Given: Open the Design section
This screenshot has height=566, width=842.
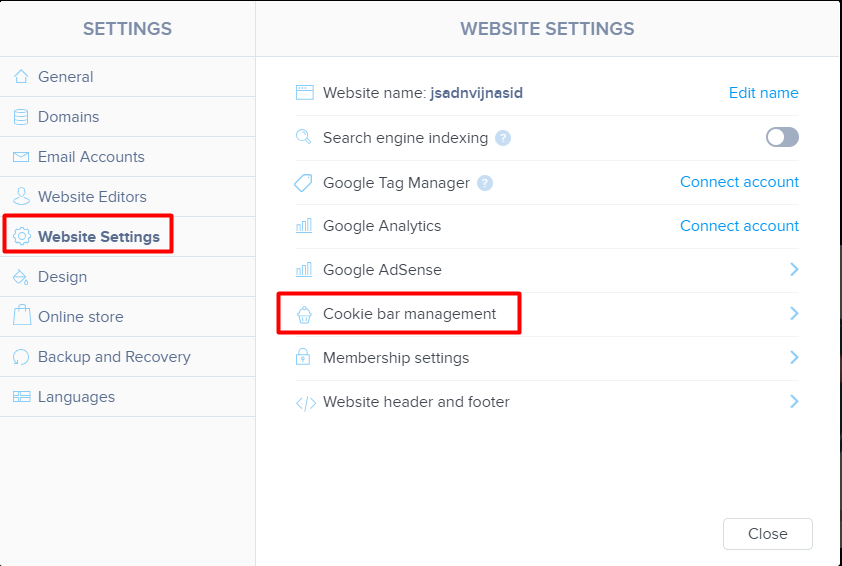Looking at the screenshot, I should pyautogui.click(x=127, y=277).
